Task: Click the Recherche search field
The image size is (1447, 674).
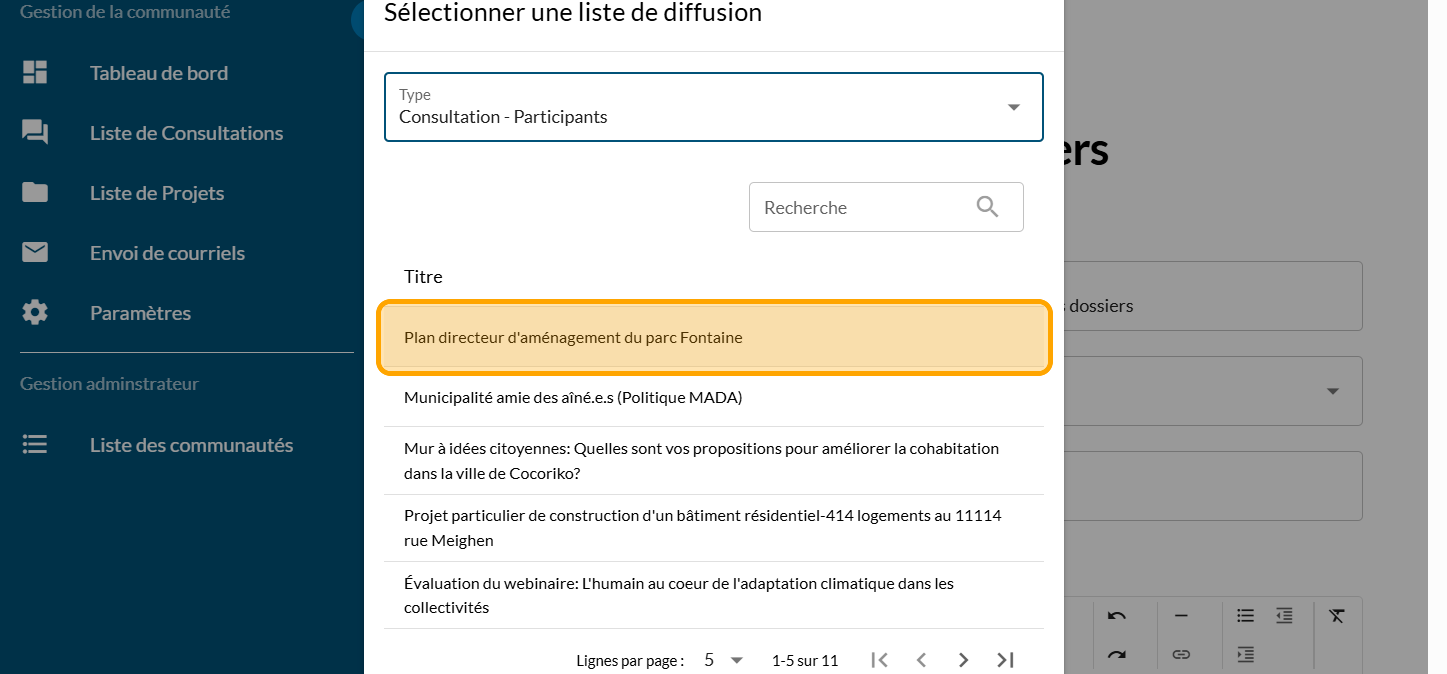Action: point(860,207)
